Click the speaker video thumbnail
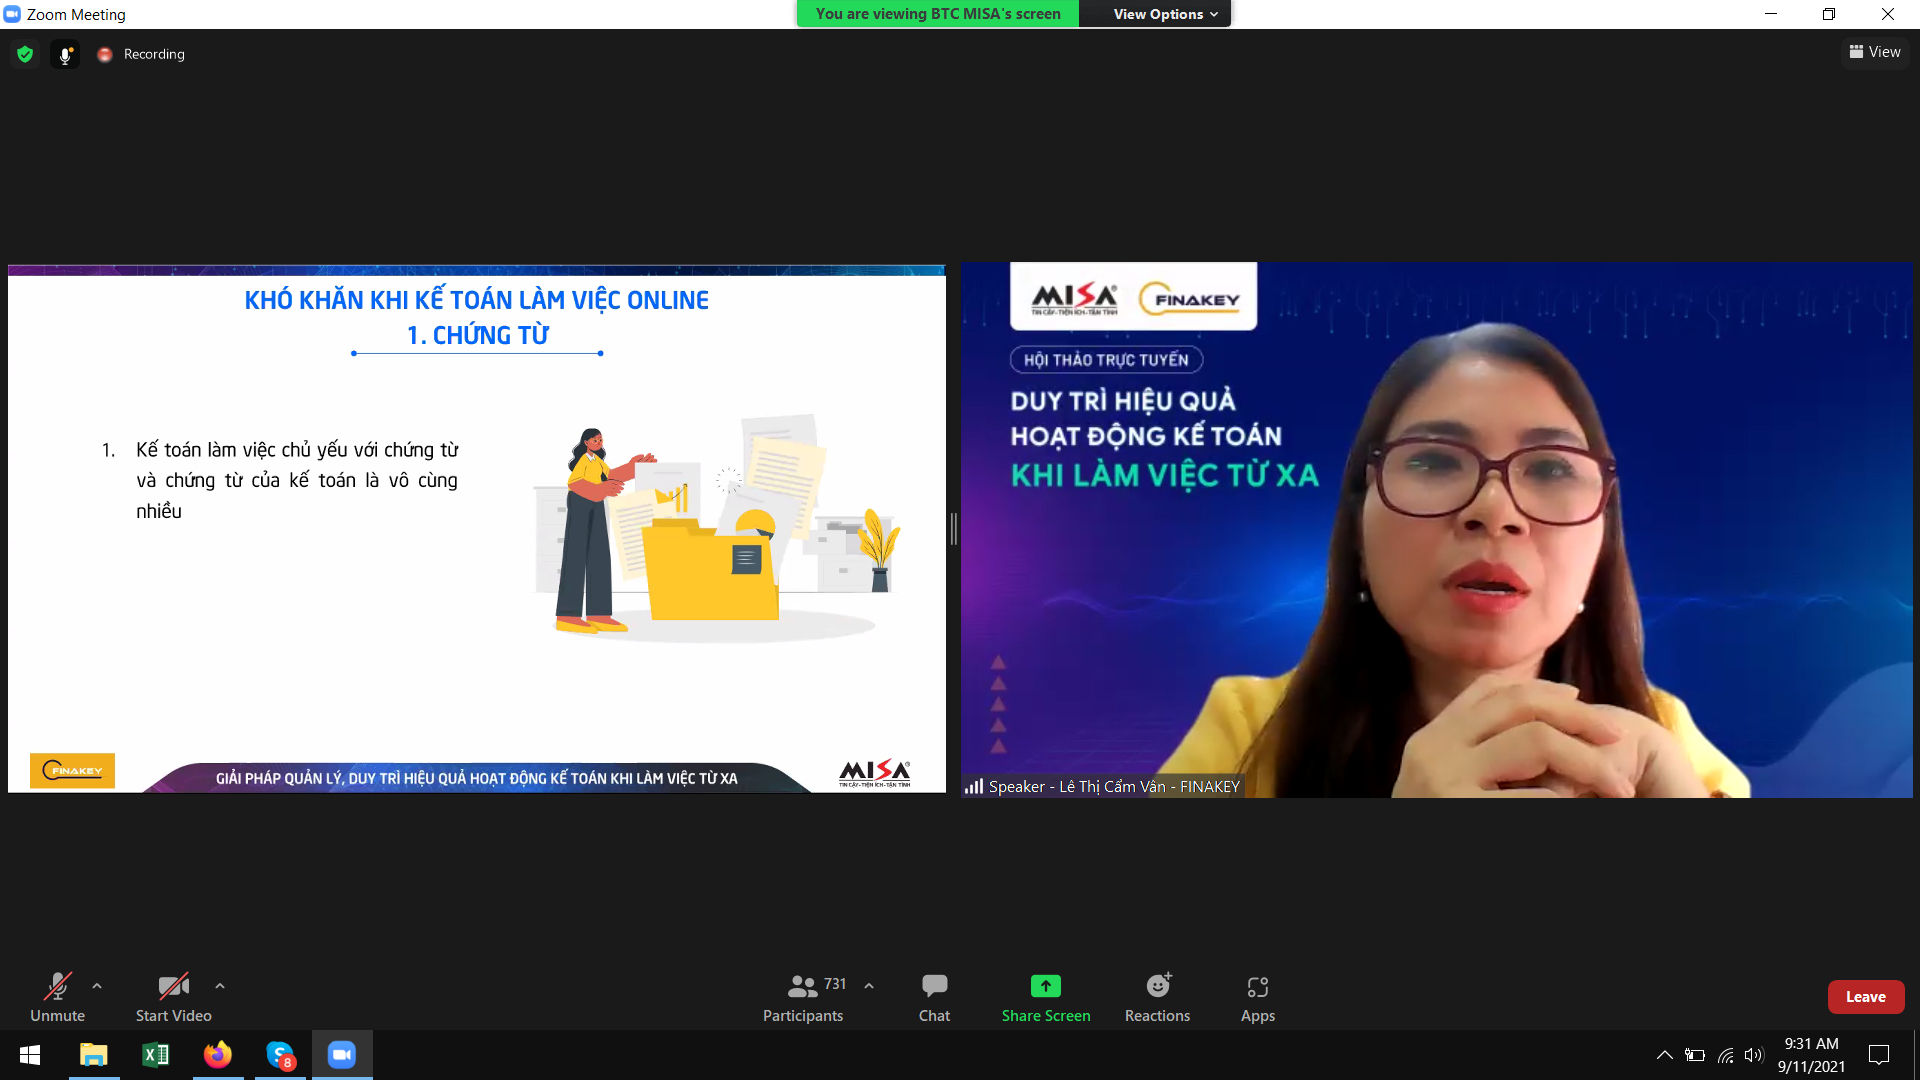This screenshot has width=1920, height=1080. coord(1436,529)
